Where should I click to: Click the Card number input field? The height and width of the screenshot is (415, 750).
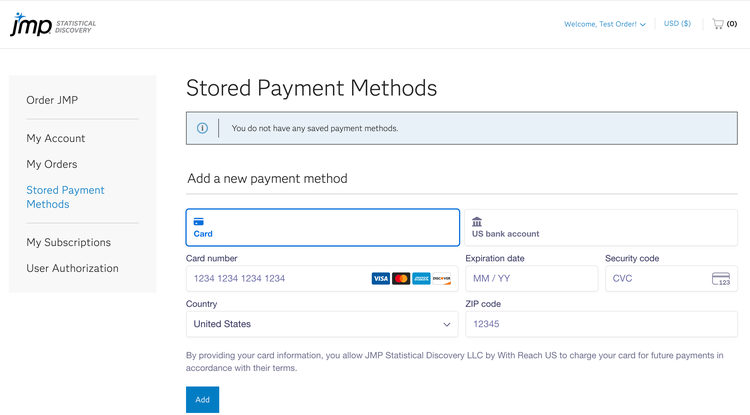322,279
